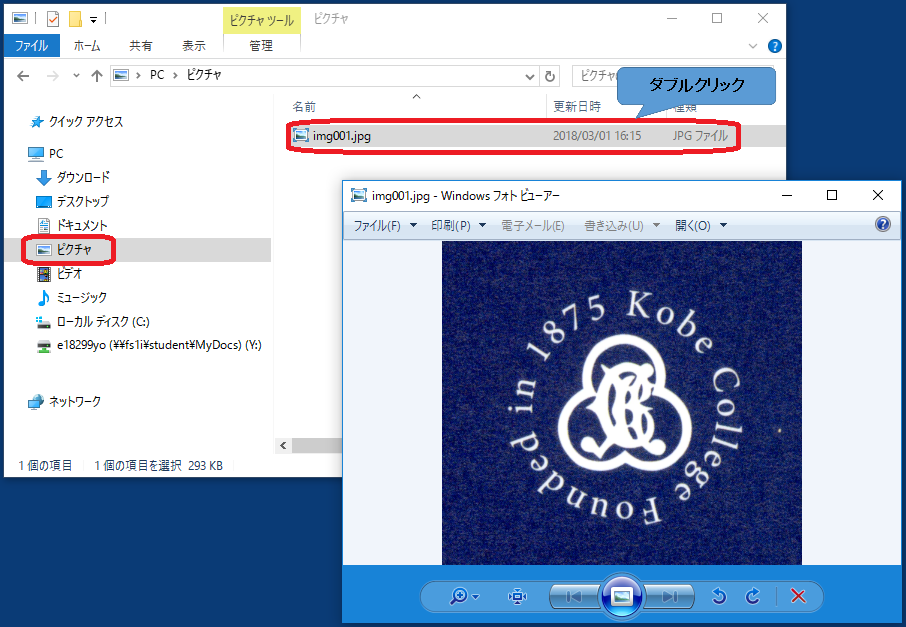Click Explorer up-level arrow
The image size is (906, 627).
click(96, 76)
